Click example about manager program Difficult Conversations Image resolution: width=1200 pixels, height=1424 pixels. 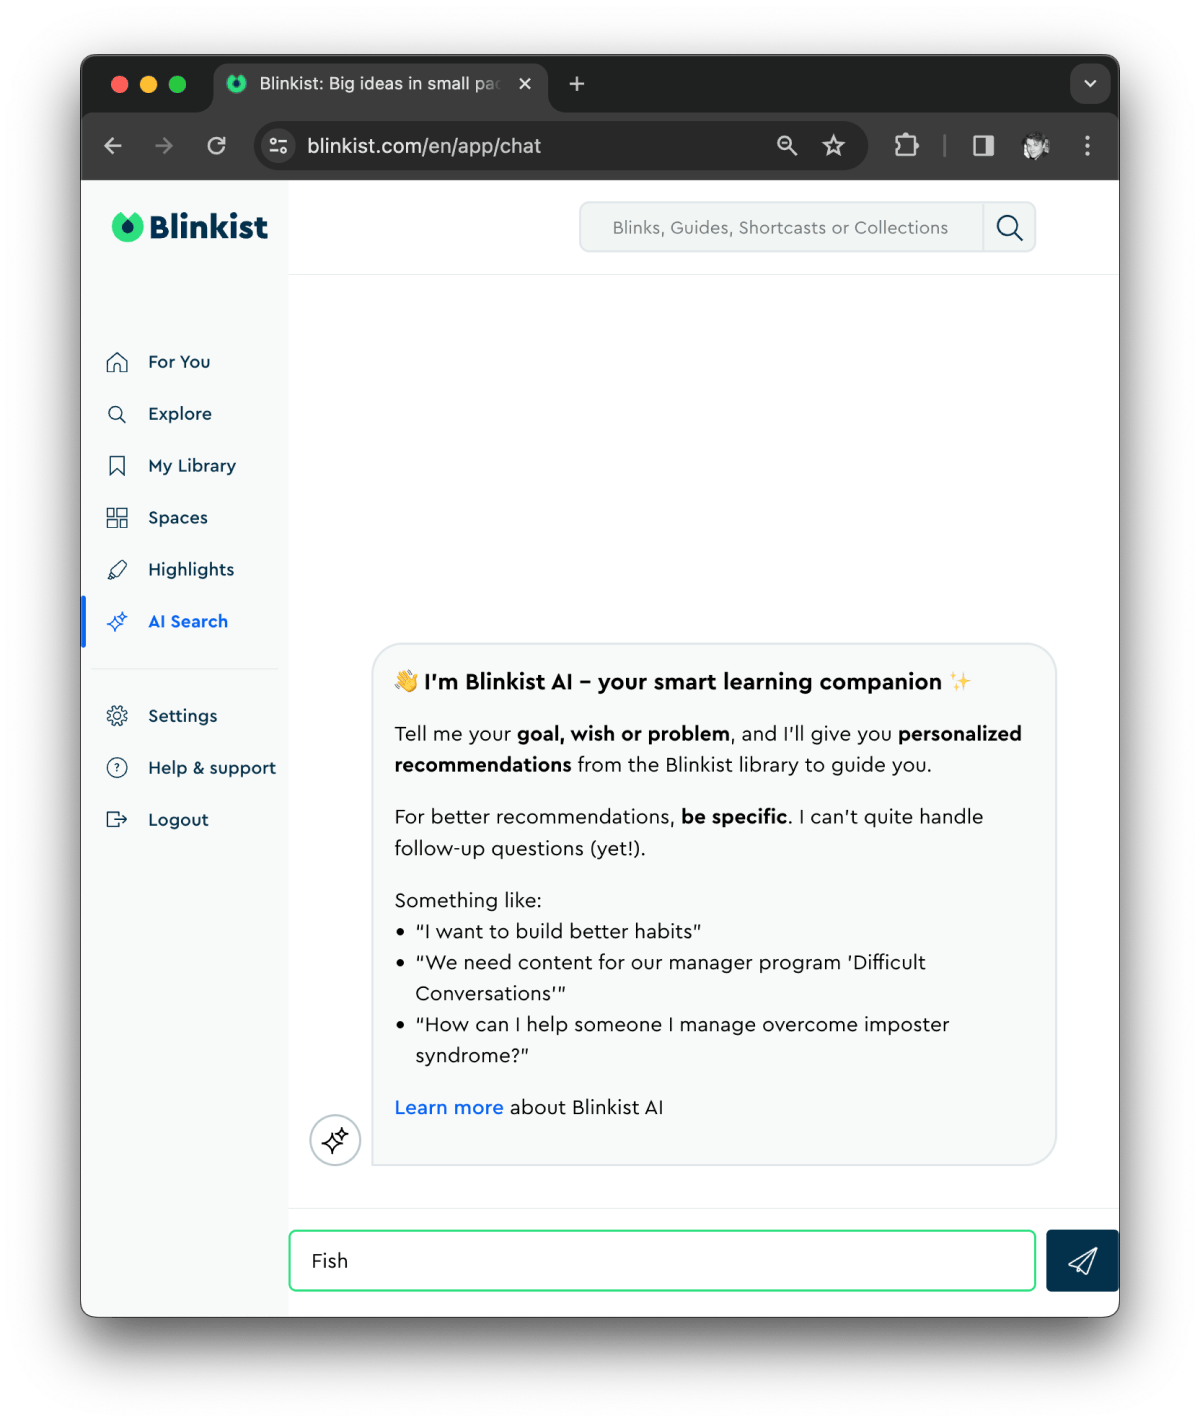[670, 978]
